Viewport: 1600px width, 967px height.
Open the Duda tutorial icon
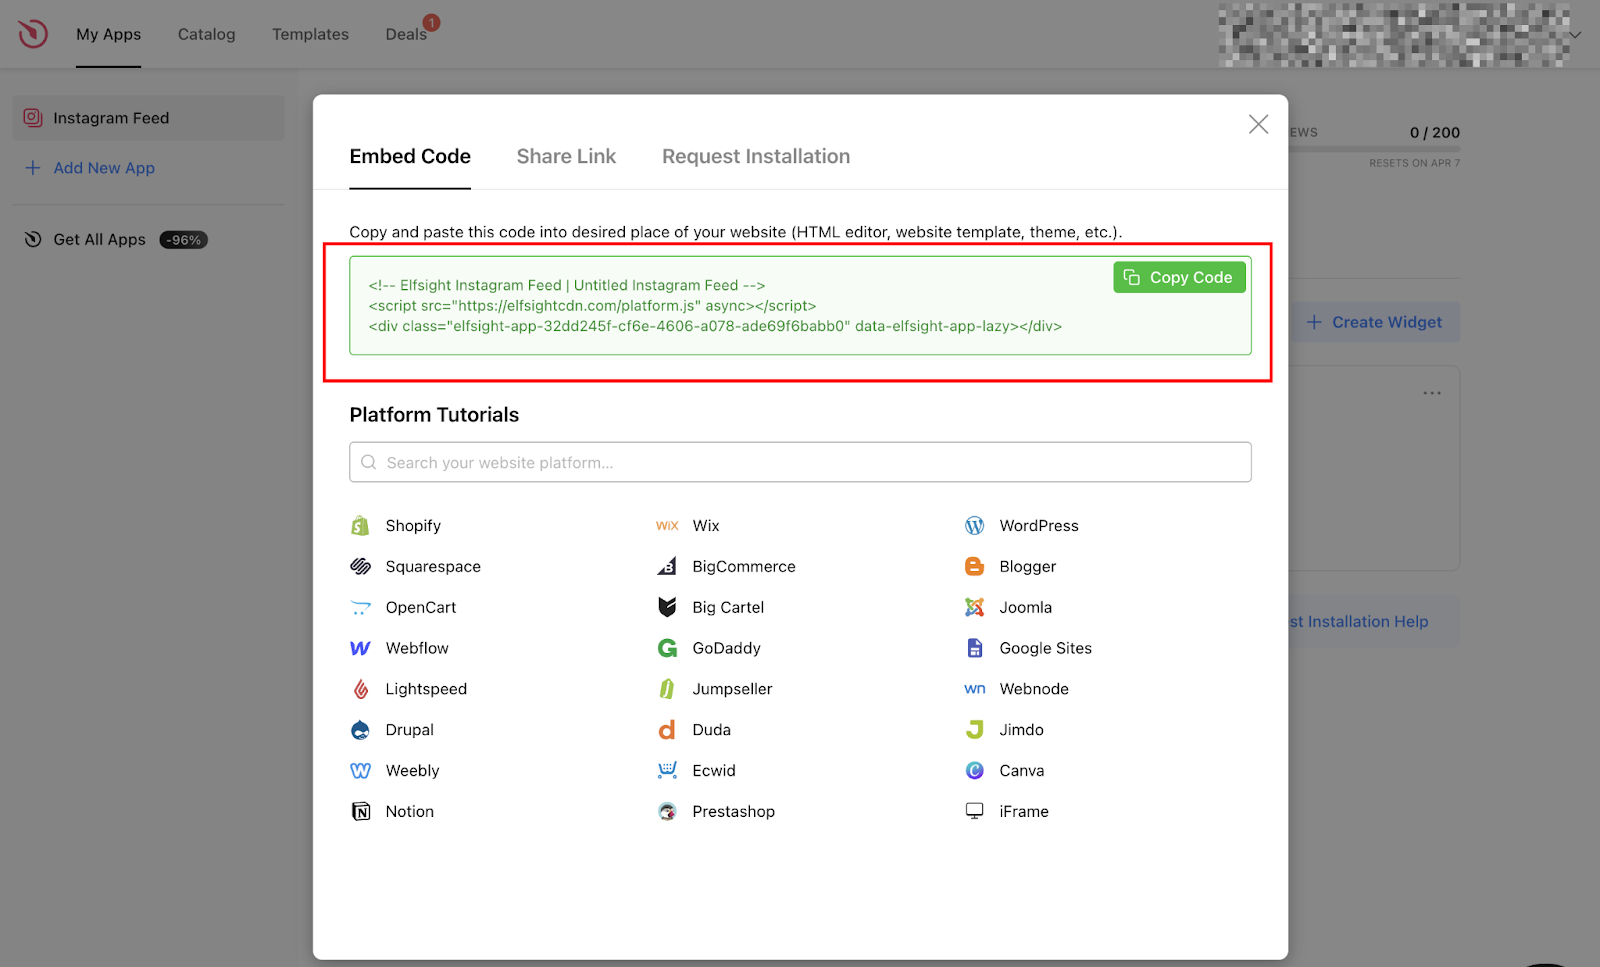click(x=667, y=730)
